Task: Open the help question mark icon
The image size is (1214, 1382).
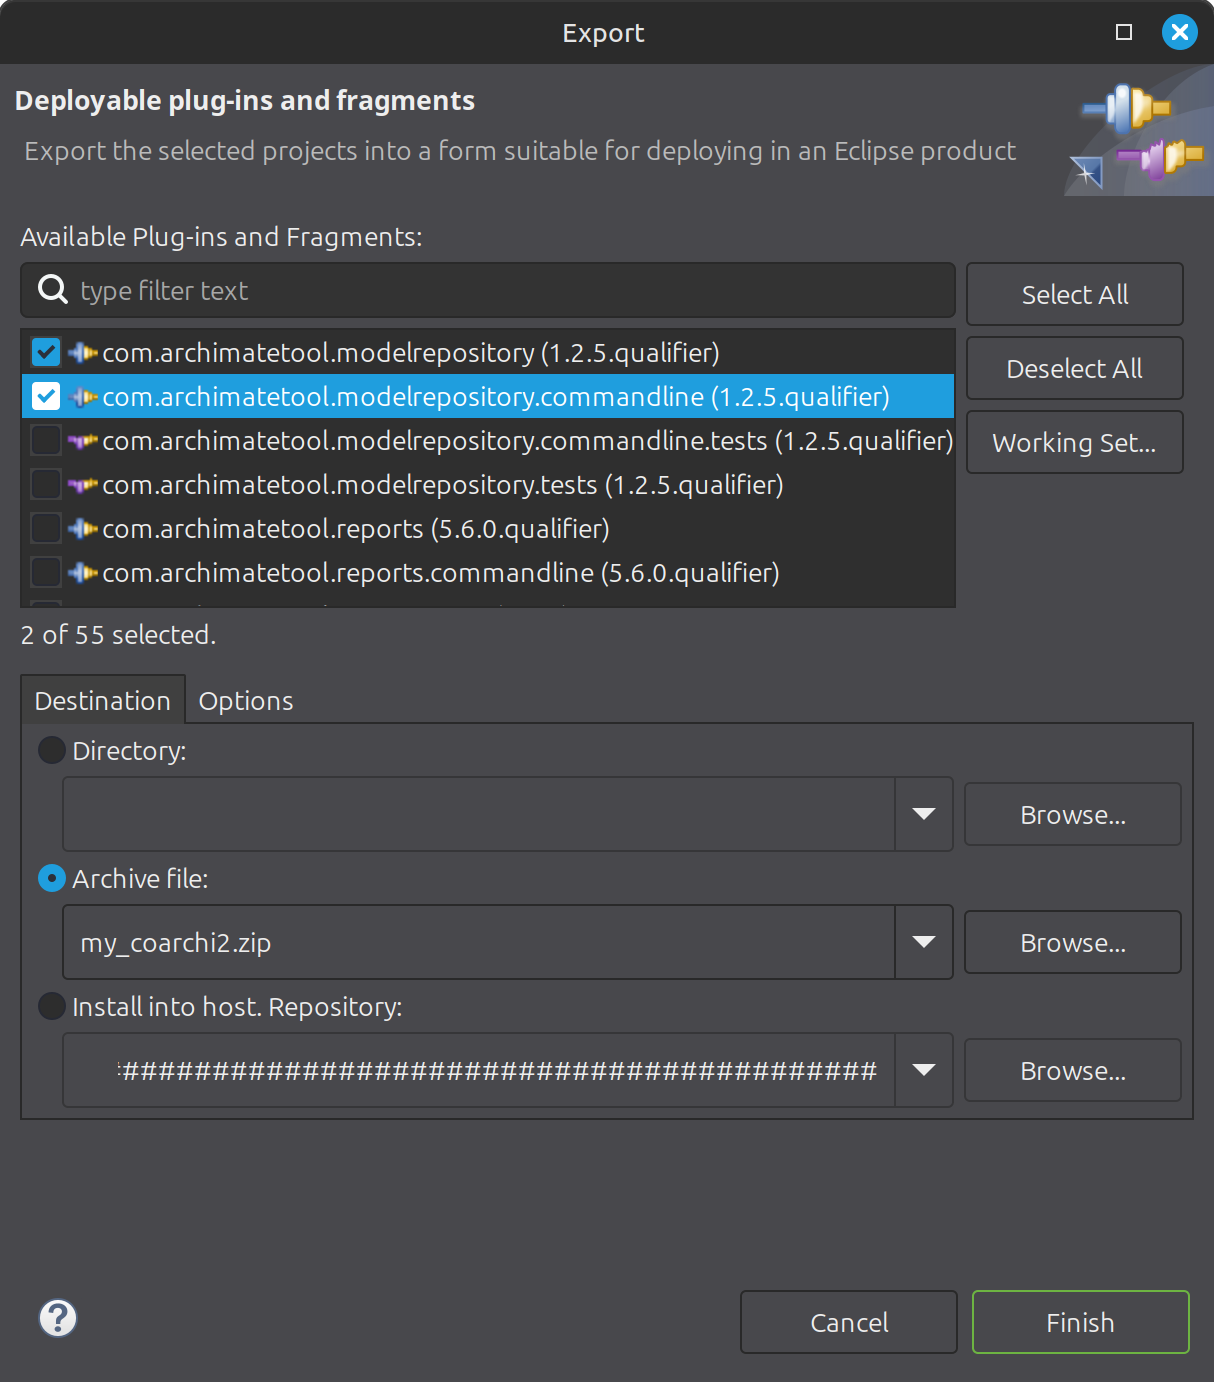Action: (x=58, y=1318)
